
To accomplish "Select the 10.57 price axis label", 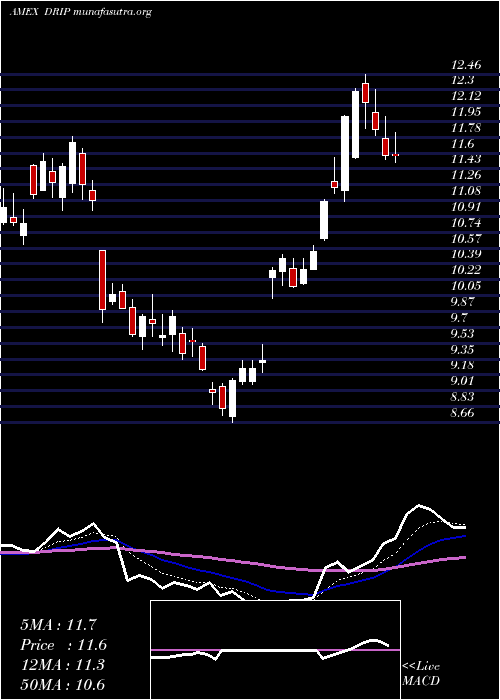I will [466, 238].
